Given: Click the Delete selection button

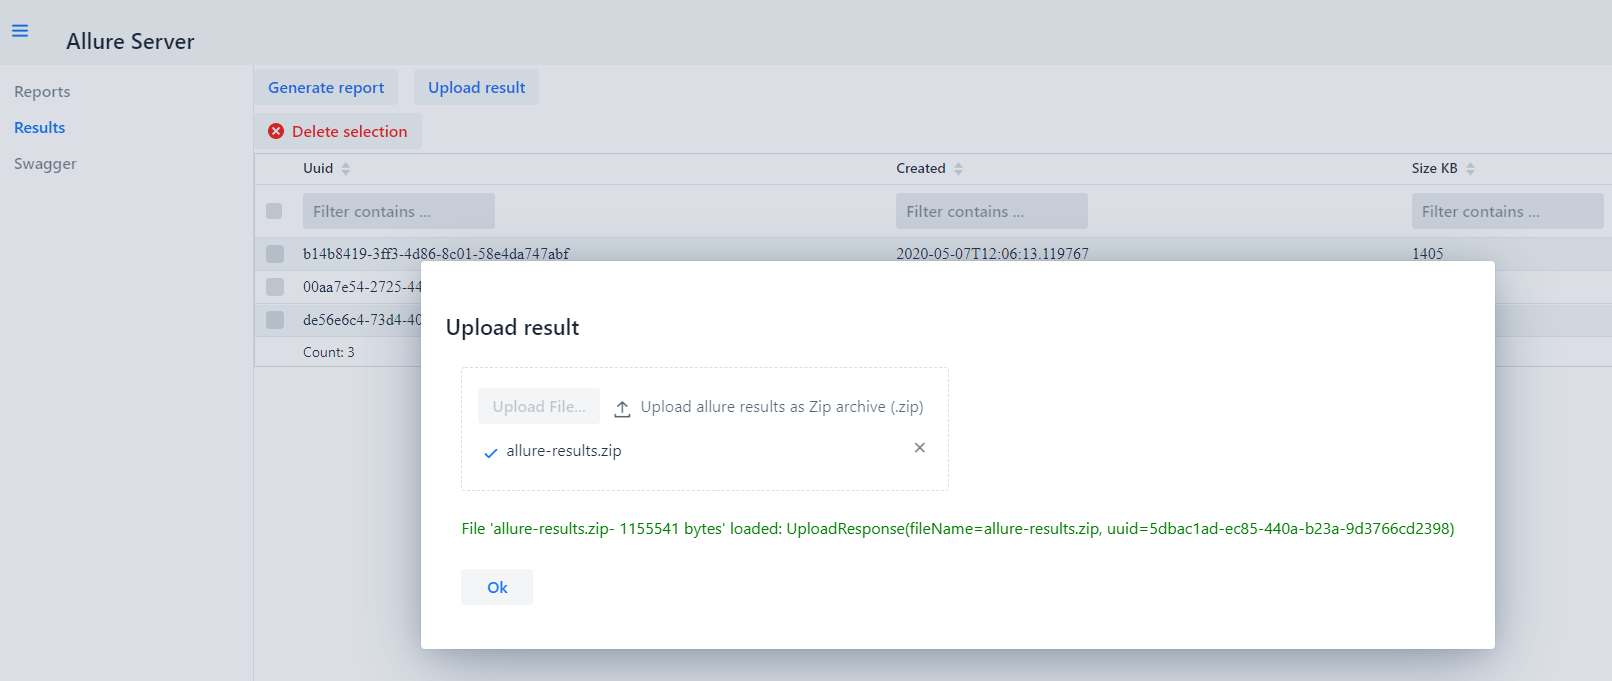Looking at the screenshot, I should (x=338, y=131).
